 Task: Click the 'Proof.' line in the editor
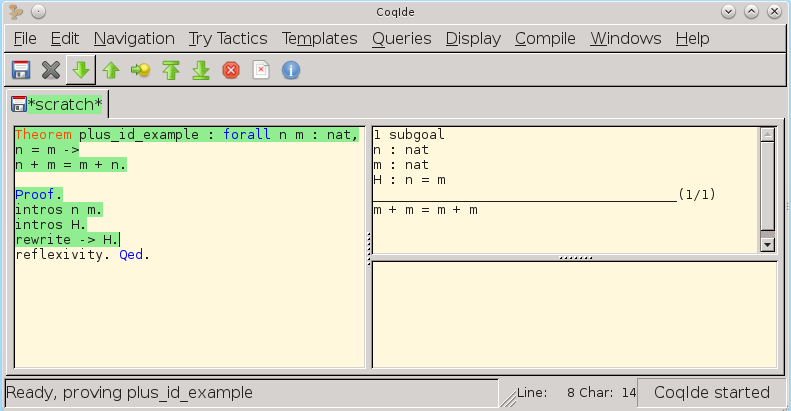(x=39, y=194)
